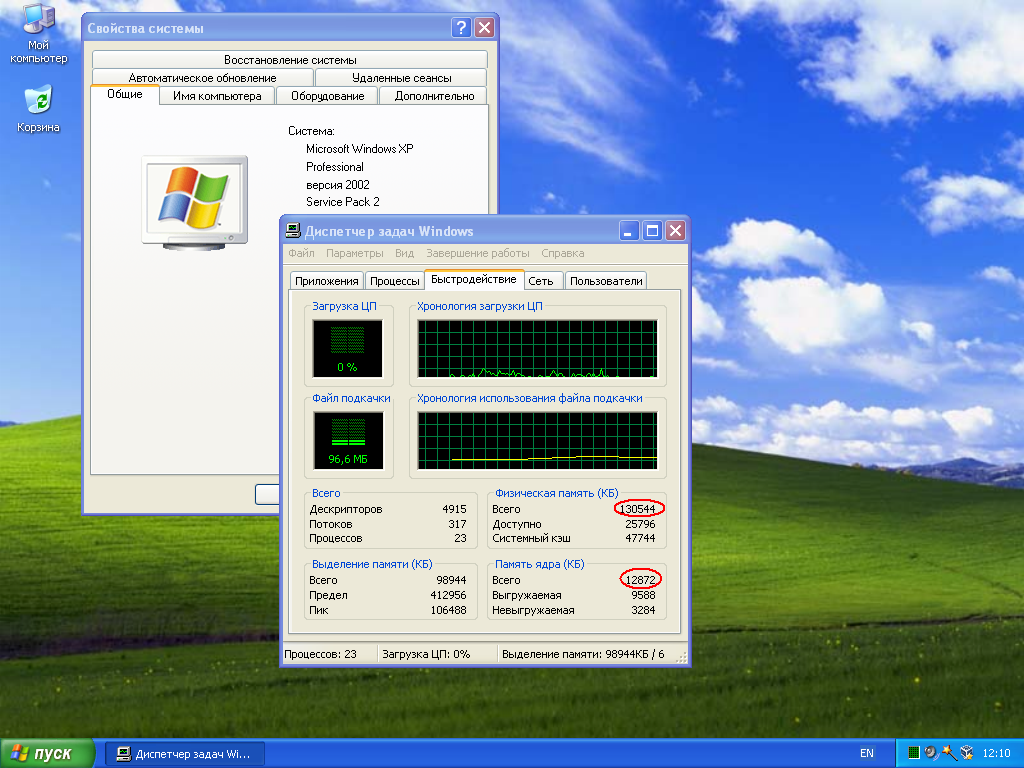Open the Start menu via Пуск

tap(47, 753)
